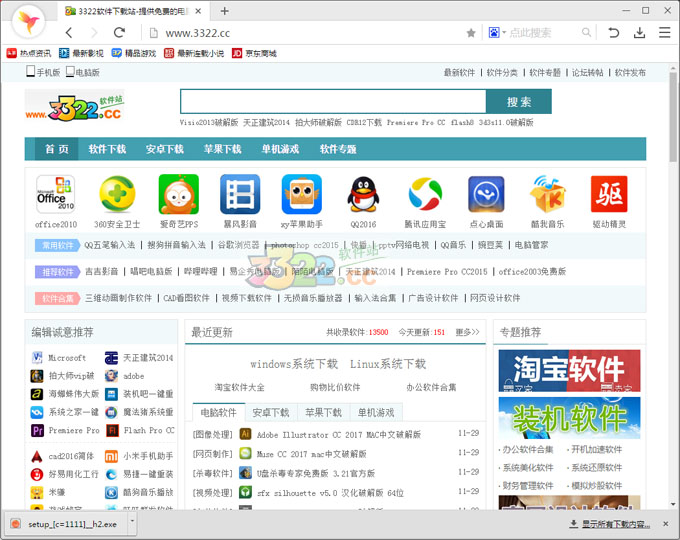
Task: Open Adobe Illustrator CC 2017 entry
Action: (339, 435)
